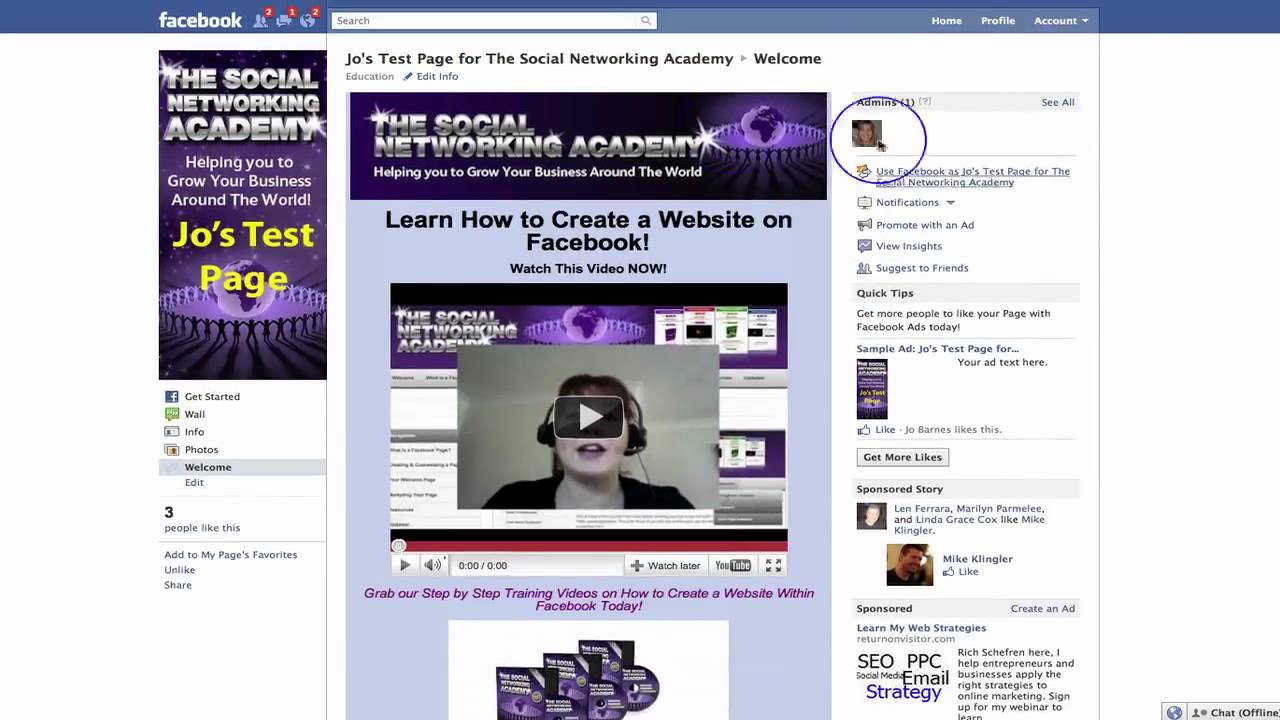Click the play button in video controls

click(x=405, y=565)
